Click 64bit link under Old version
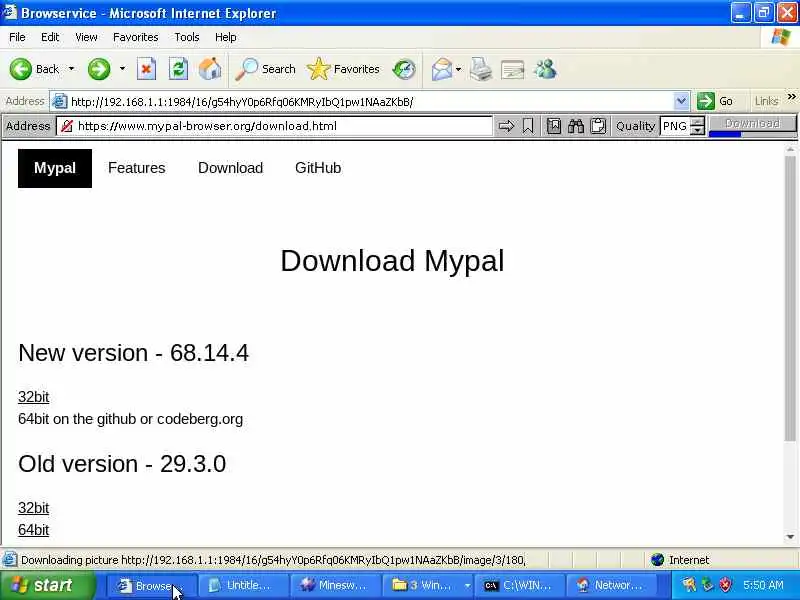 pyautogui.click(x=34, y=530)
